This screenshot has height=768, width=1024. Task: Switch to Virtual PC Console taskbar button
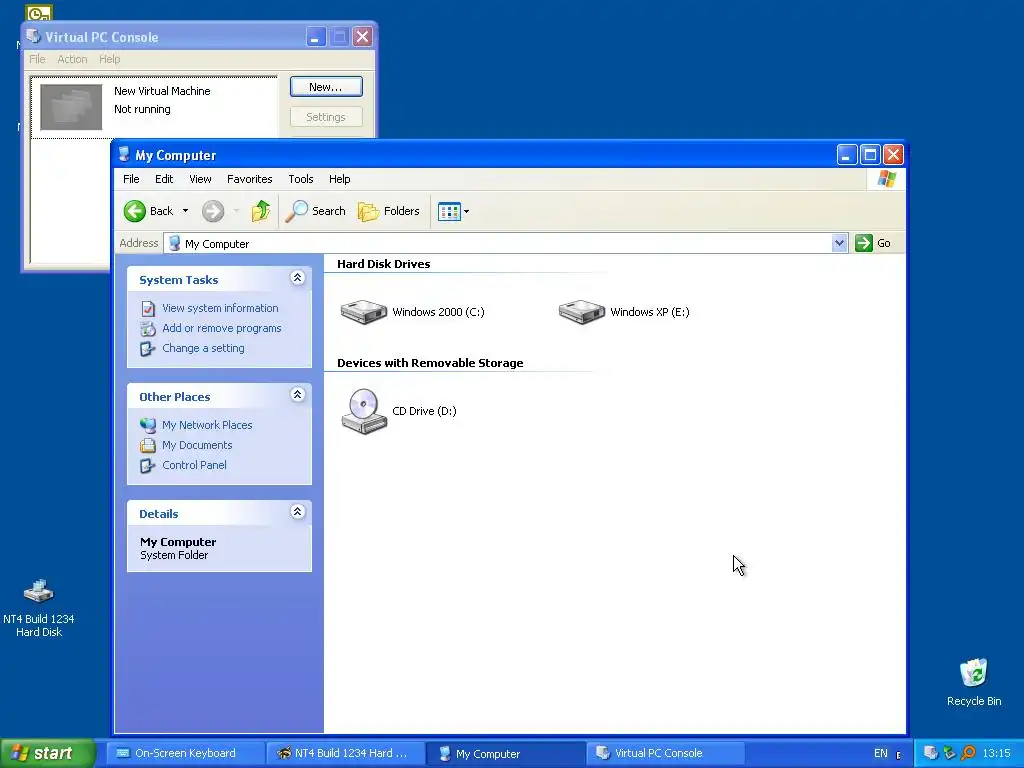665,753
